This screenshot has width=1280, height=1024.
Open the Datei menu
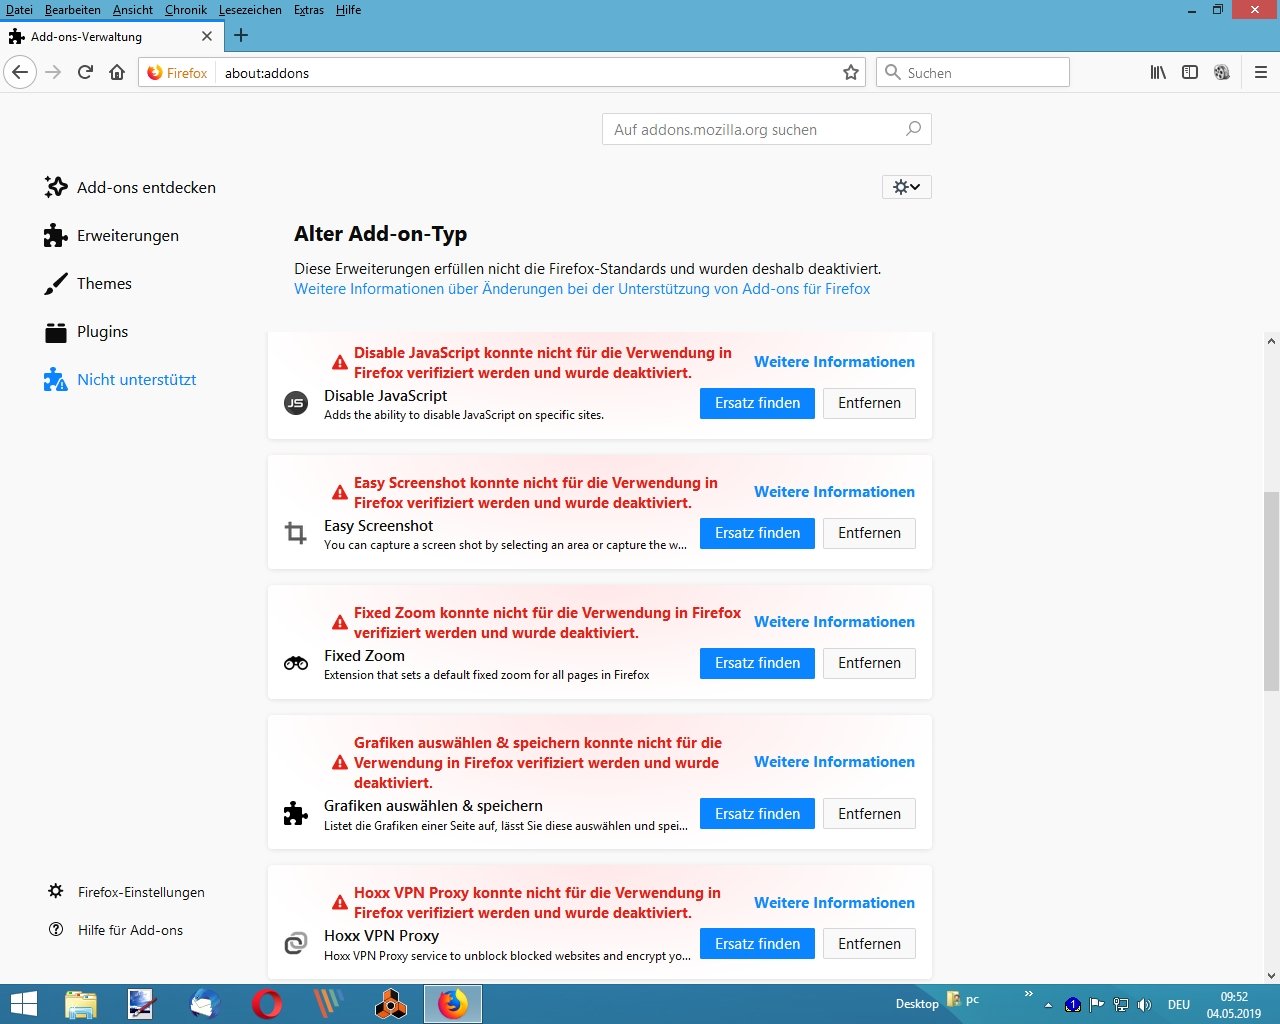pos(19,10)
